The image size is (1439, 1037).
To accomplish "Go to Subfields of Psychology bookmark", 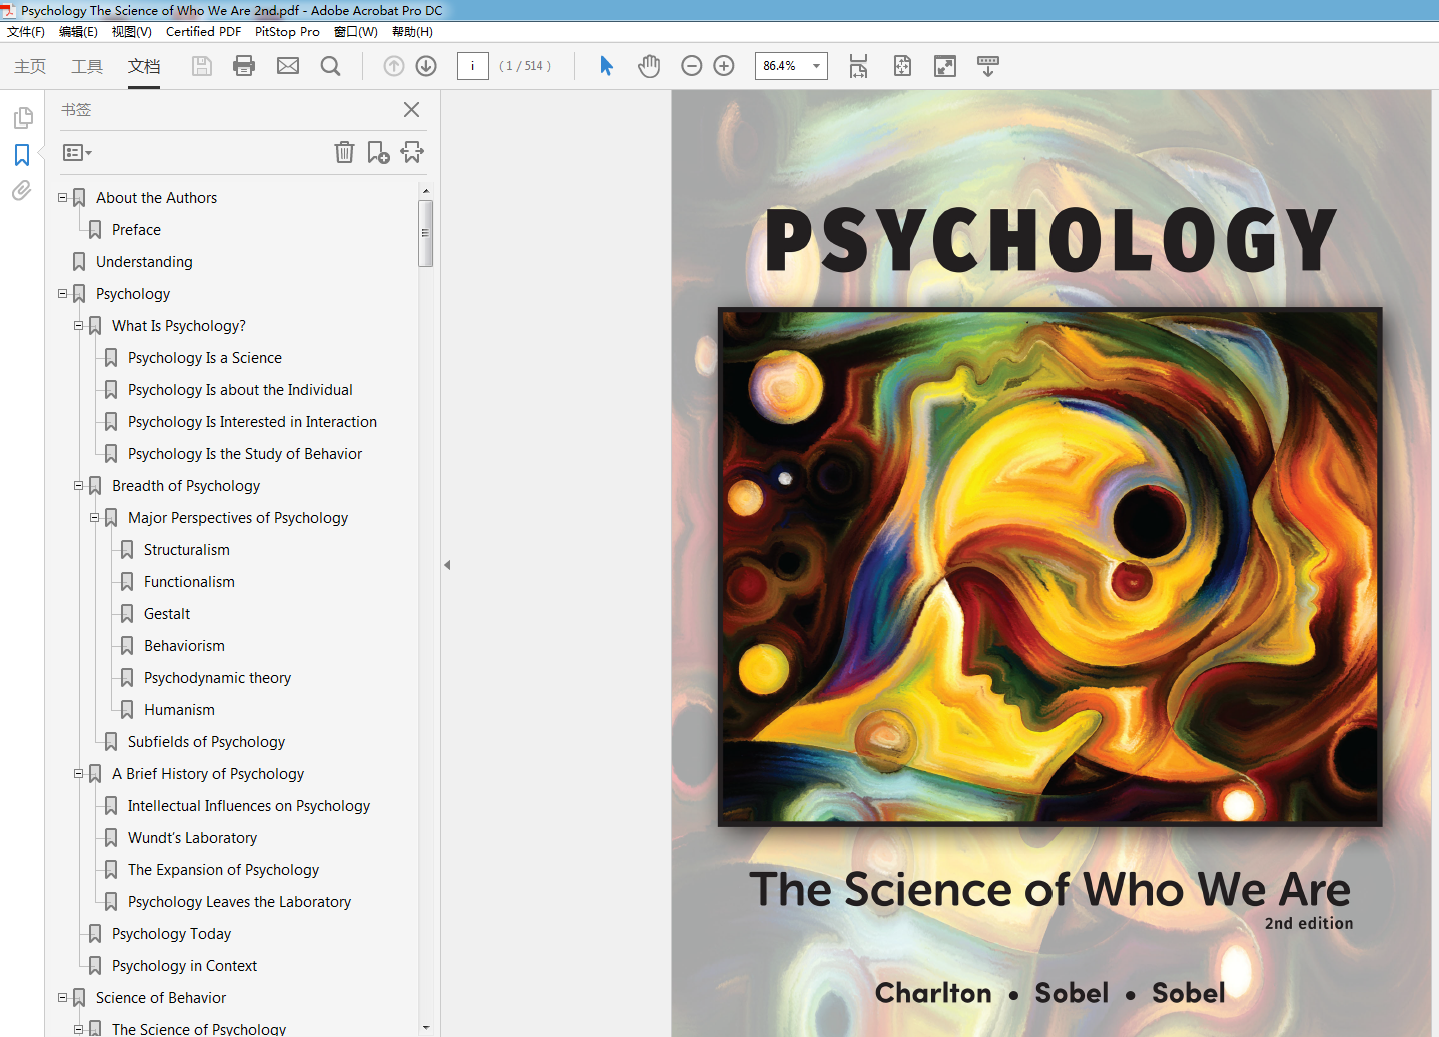I will click(x=206, y=742).
